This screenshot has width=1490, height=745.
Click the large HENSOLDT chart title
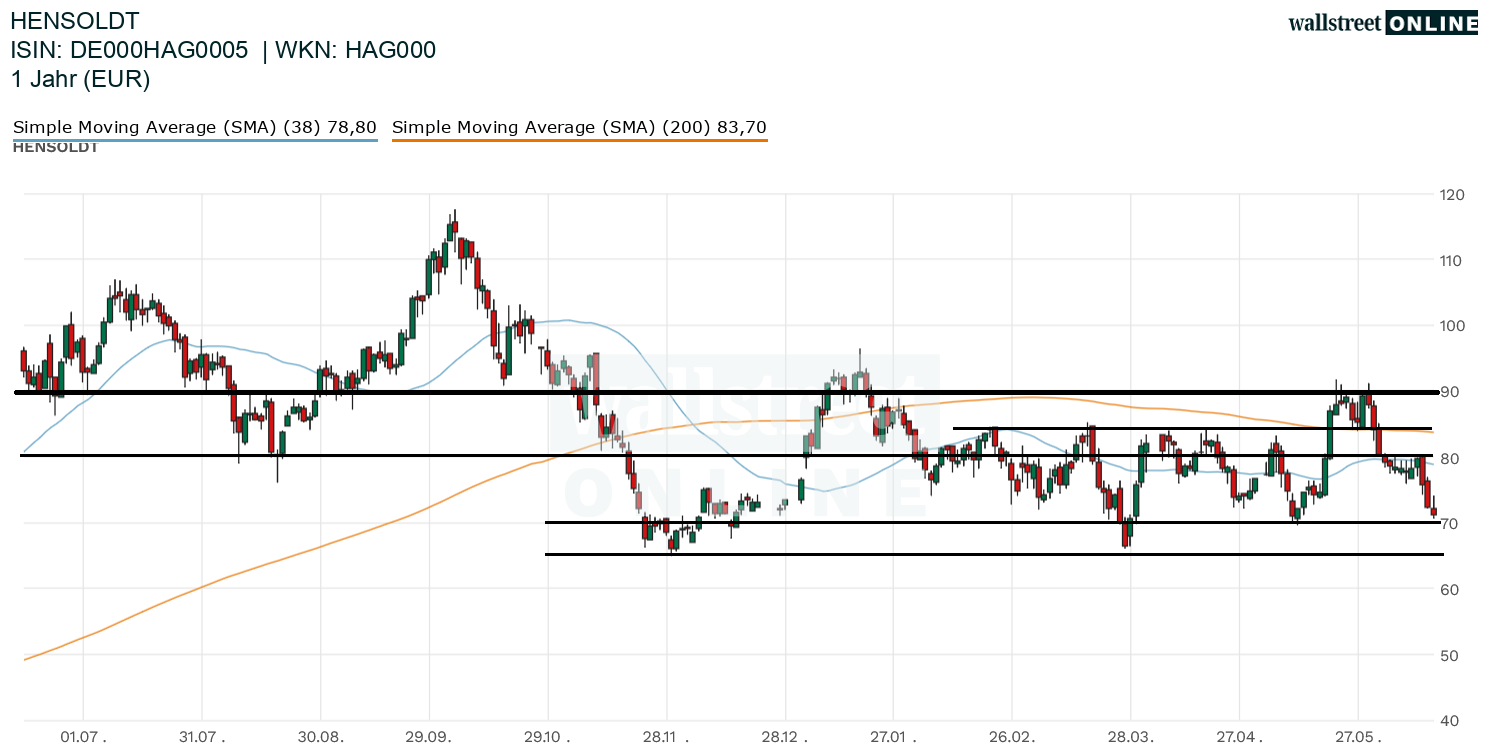75,21
